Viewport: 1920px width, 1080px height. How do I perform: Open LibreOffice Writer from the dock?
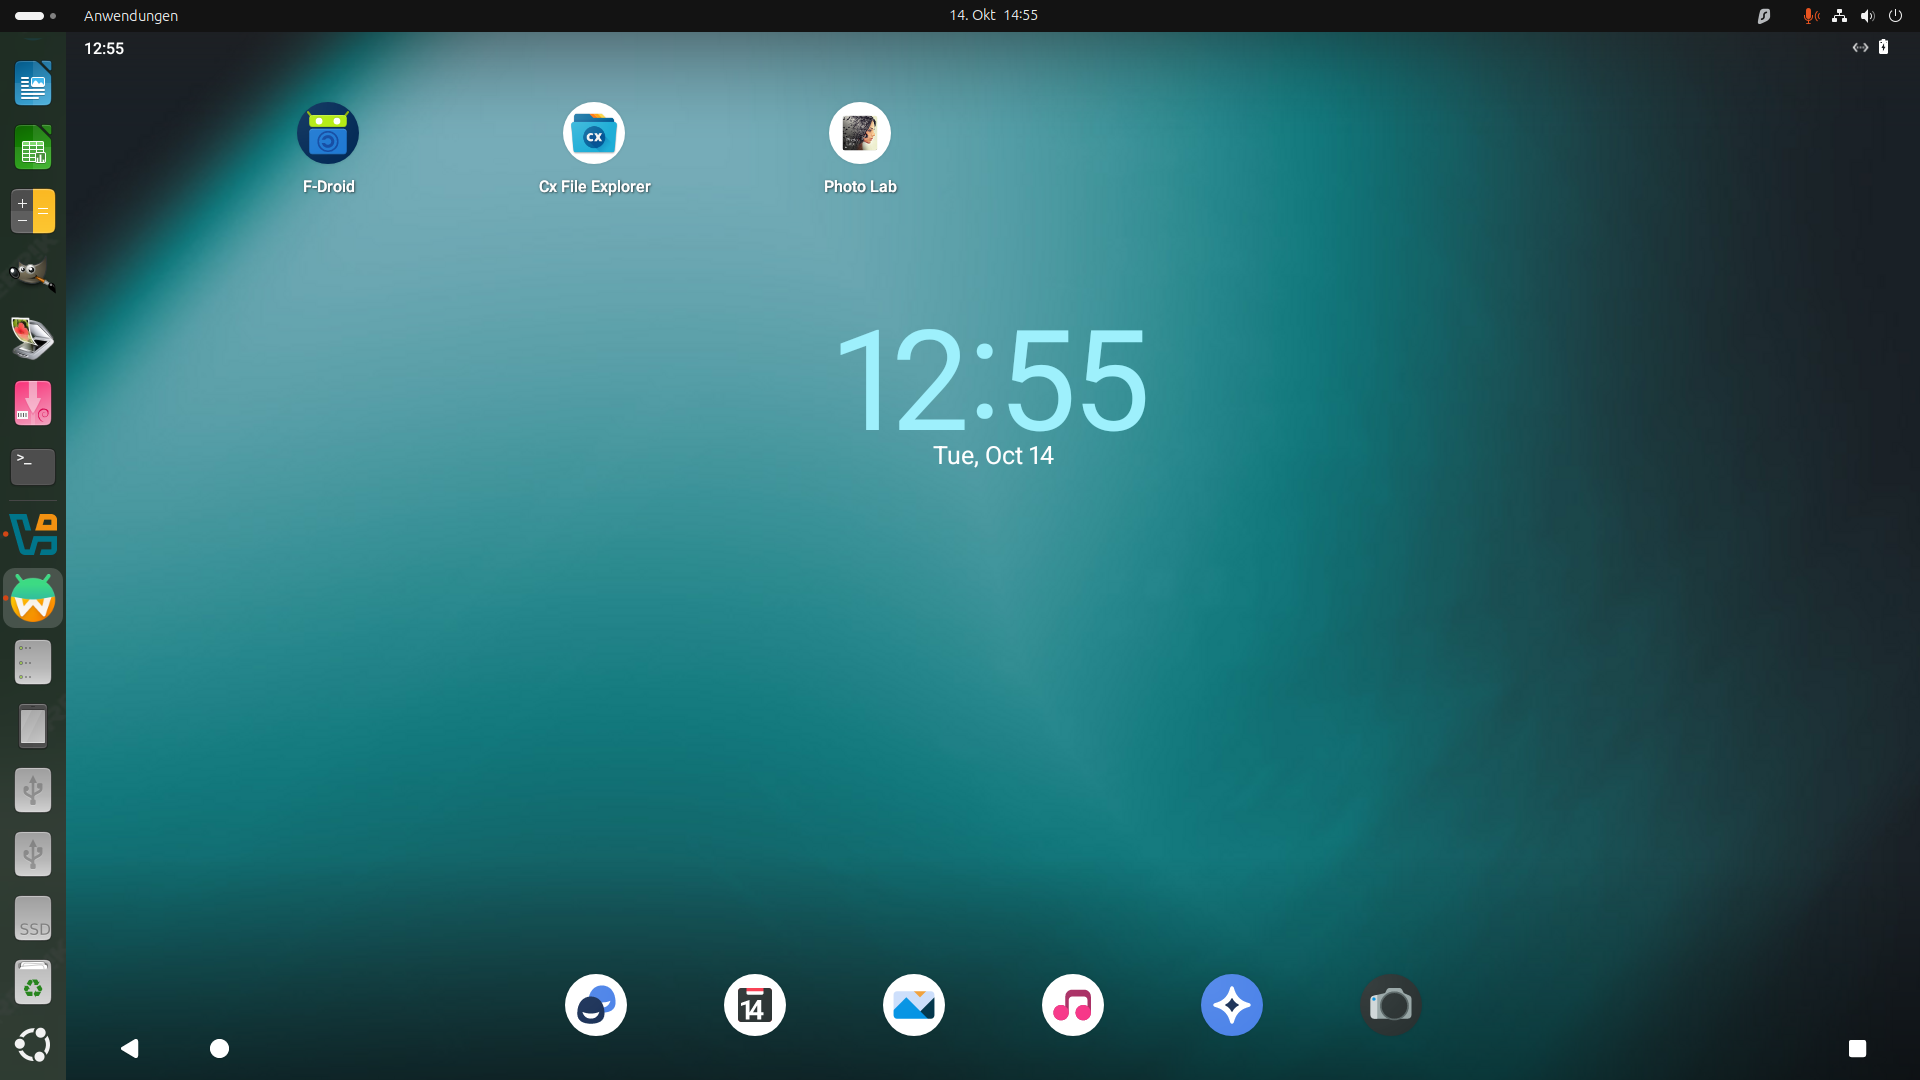[33, 84]
